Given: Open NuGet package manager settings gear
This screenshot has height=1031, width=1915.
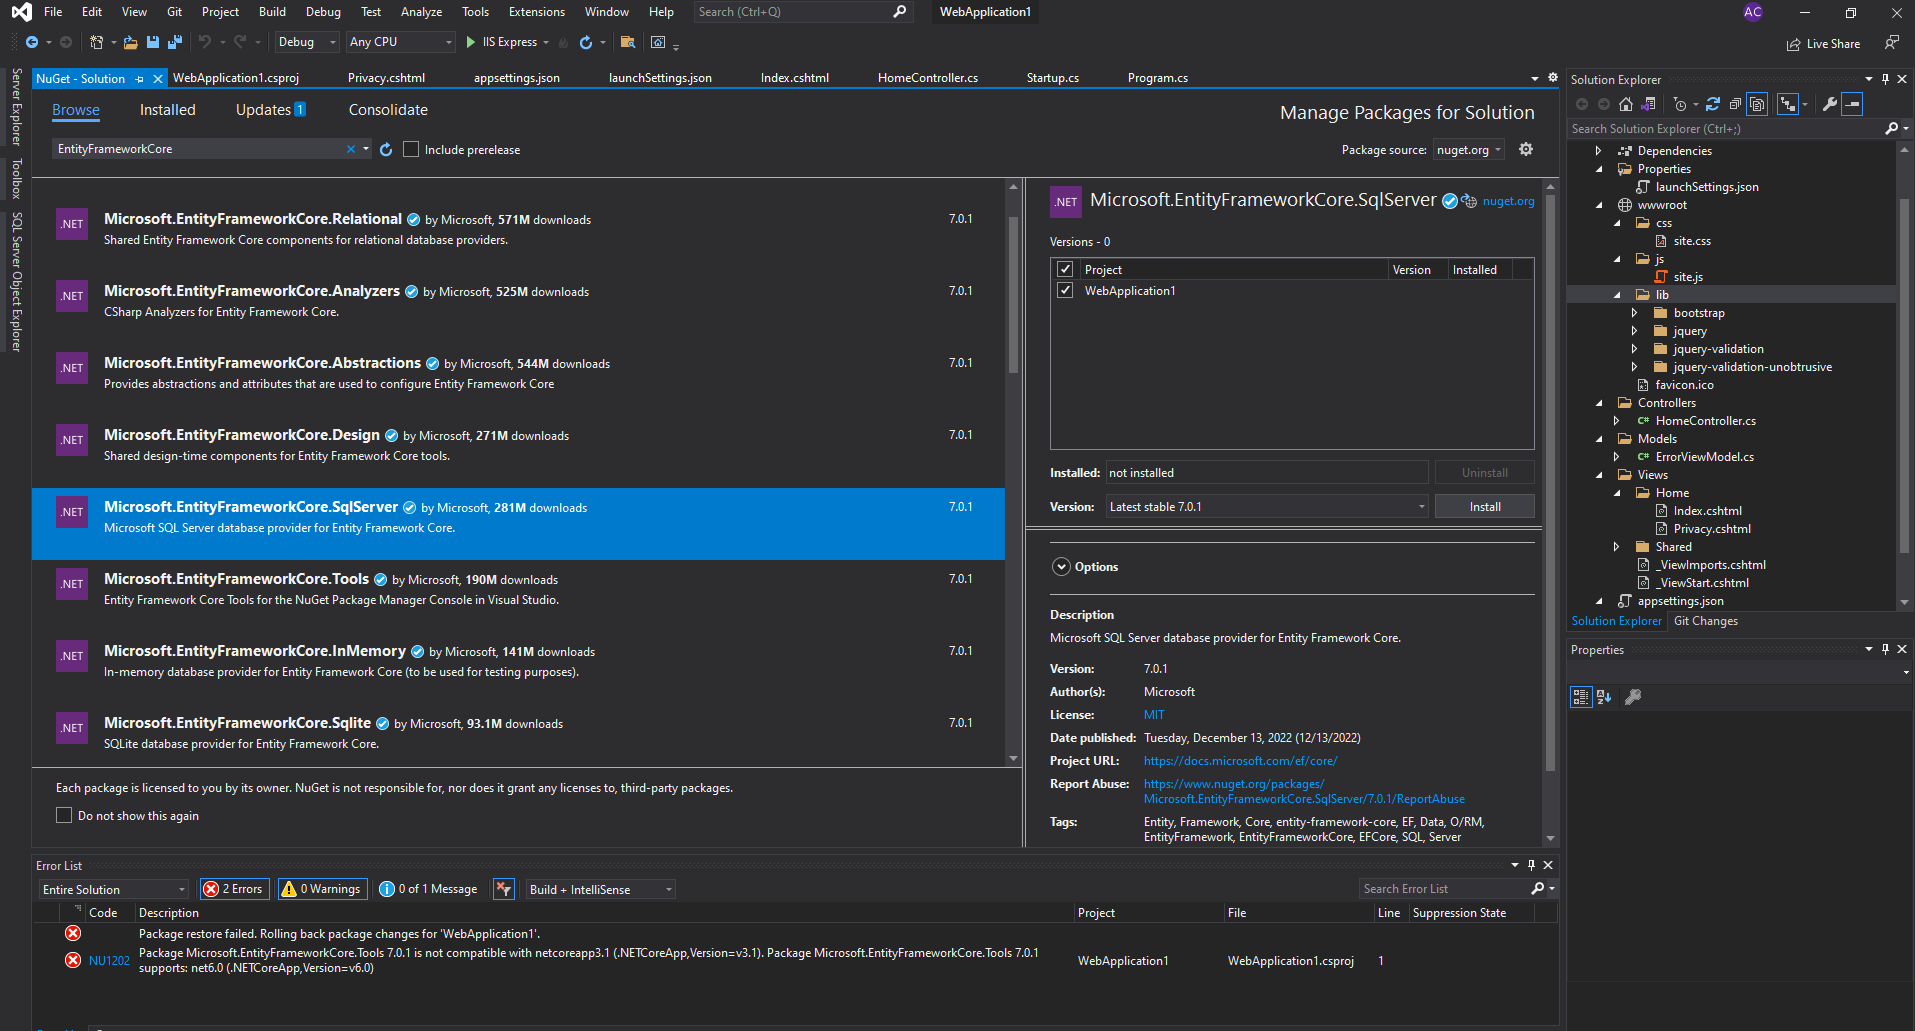Looking at the screenshot, I should coord(1526,148).
